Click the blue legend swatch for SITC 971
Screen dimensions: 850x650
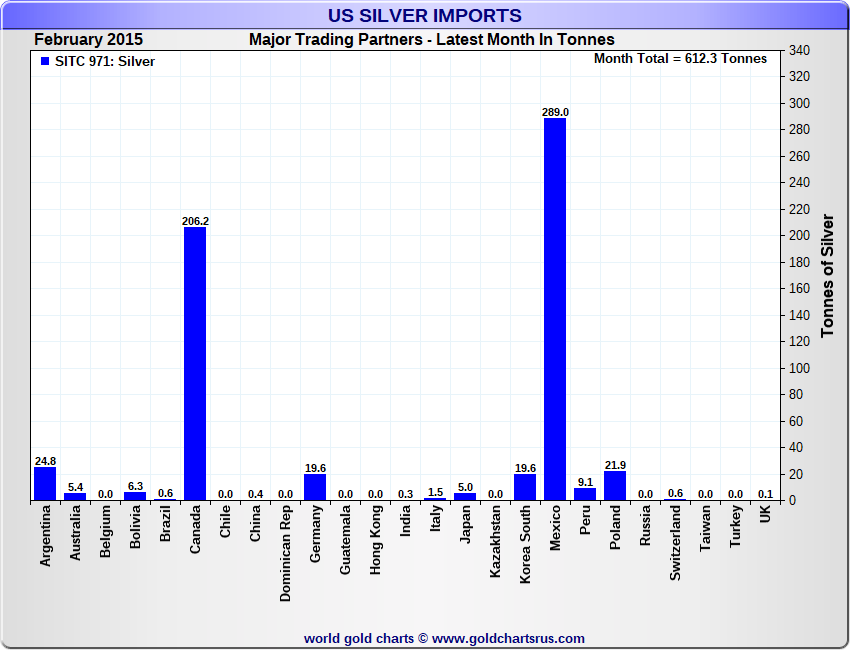point(44,62)
